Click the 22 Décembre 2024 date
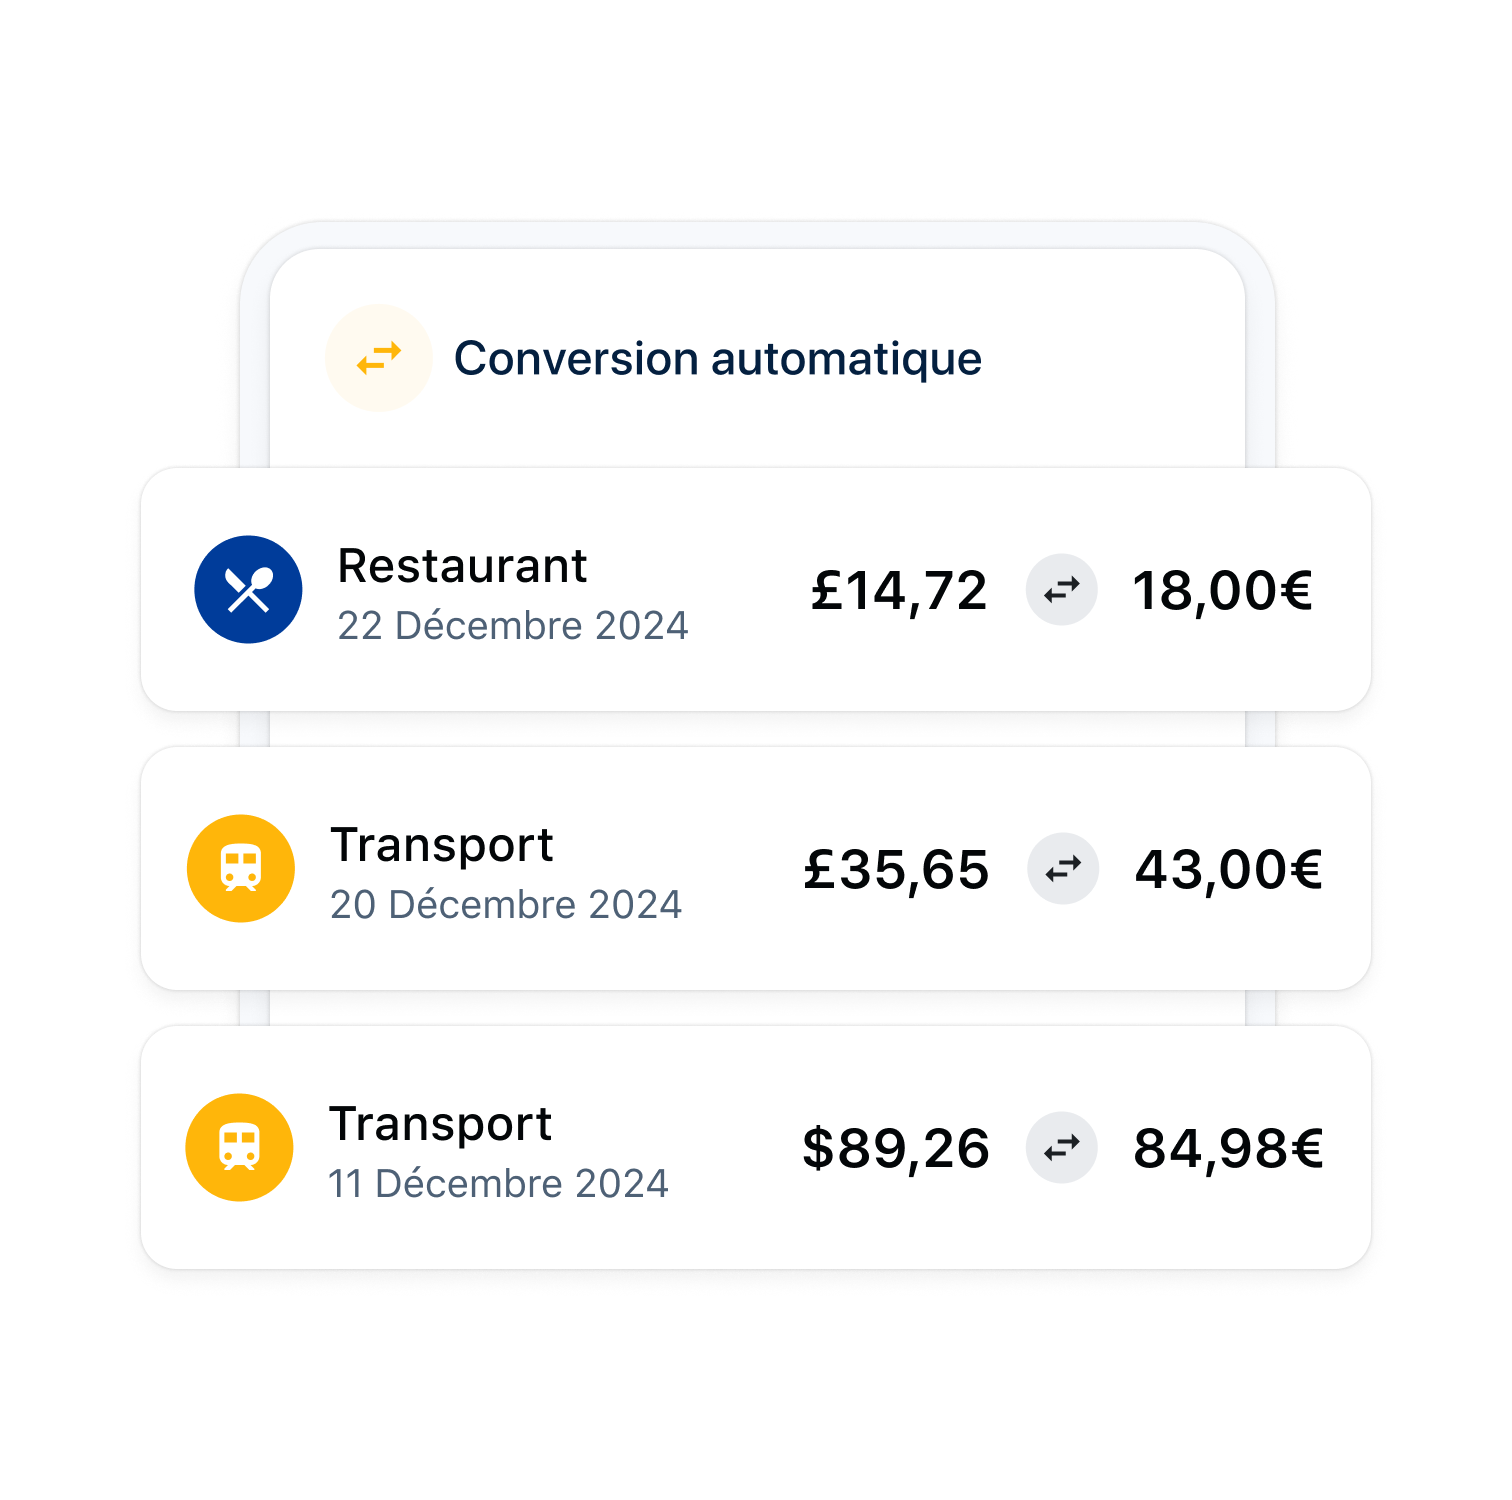 pyautogui.click(x=513, y=626)
